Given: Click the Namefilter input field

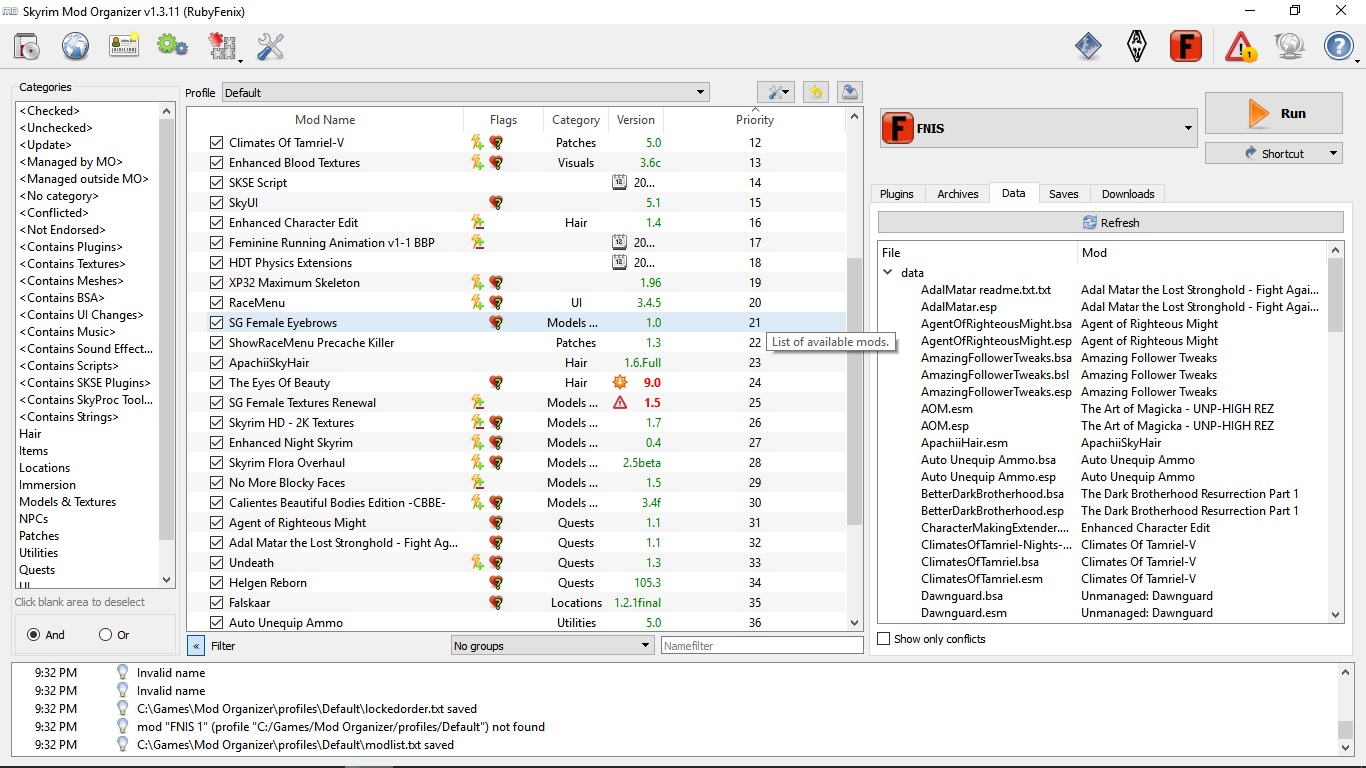Looking at the screenshot, I should coord(762,646).
